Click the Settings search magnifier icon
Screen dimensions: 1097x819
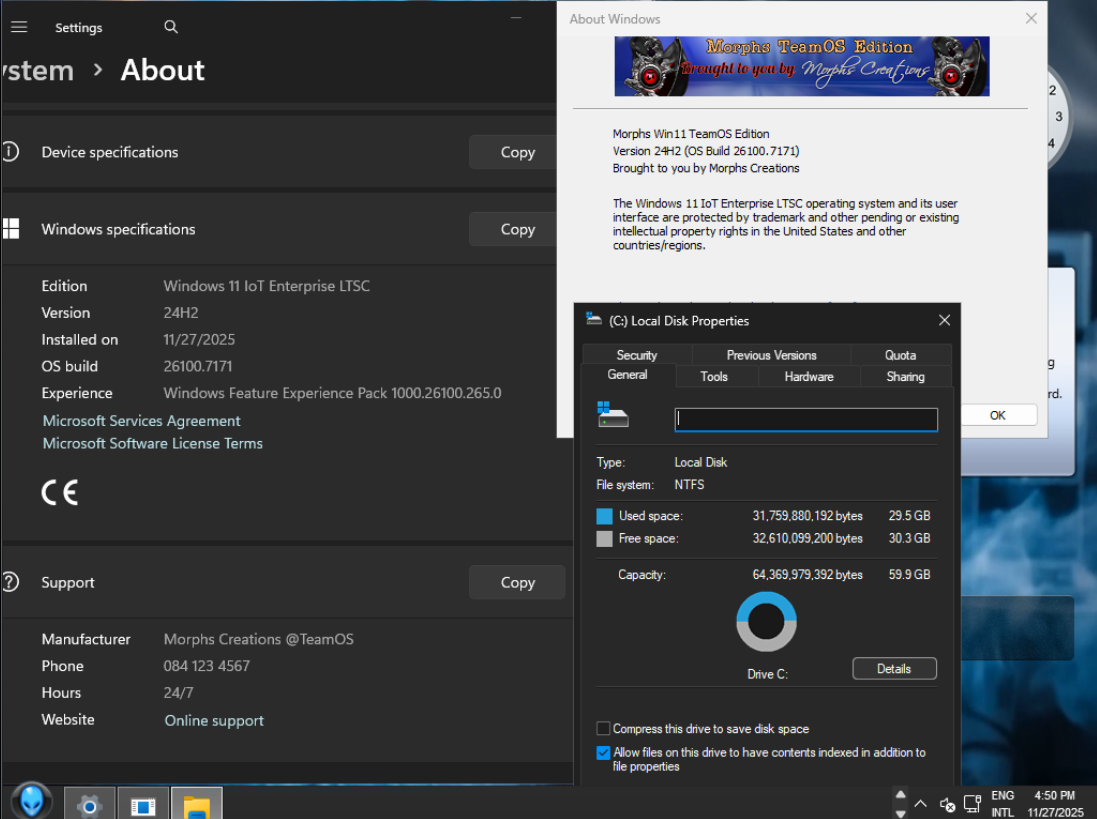pyautogui.click(x=171, y=28)
